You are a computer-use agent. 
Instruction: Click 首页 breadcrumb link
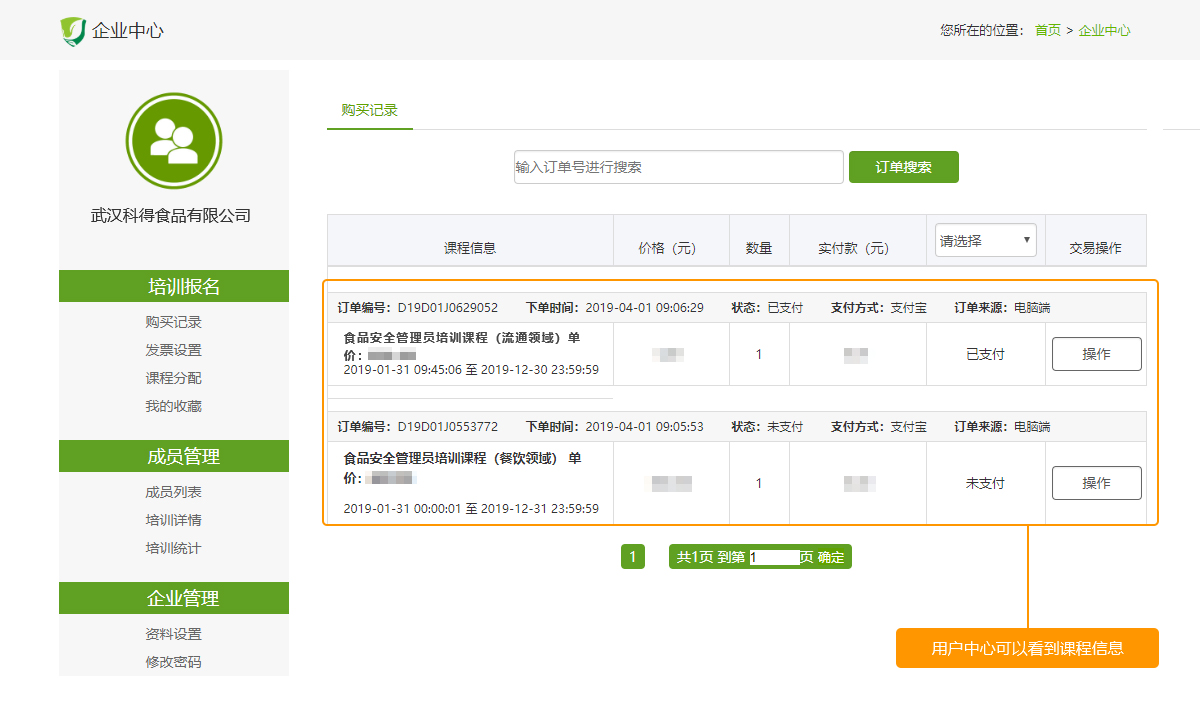(x=1048, y=31)
